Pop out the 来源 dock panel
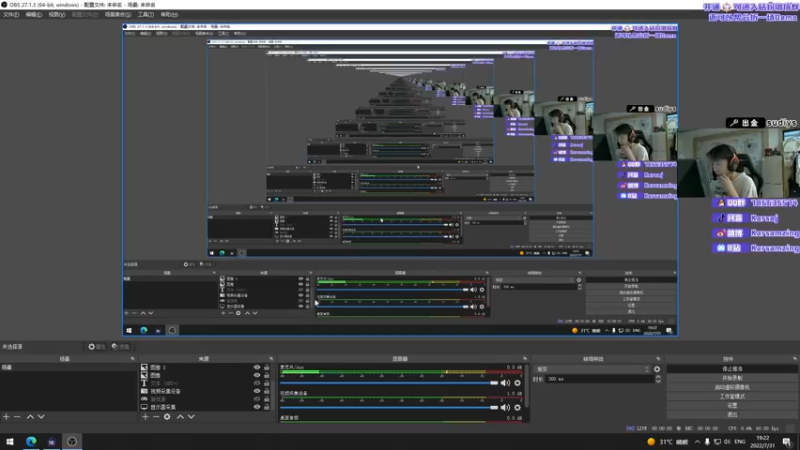This screenshot has width=800, height=450. pos(271,359)
